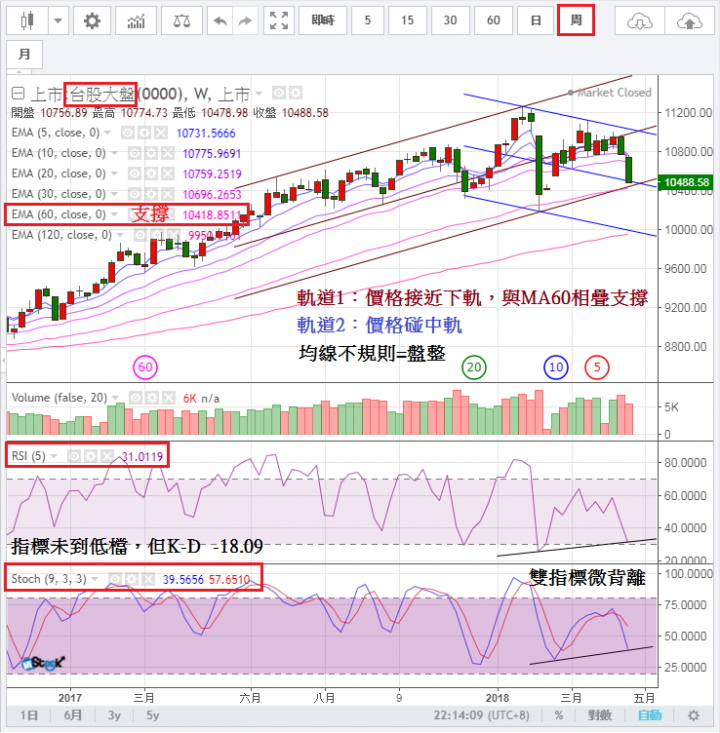Open settings for the main symbol series
720x733 pixels.
295,93
